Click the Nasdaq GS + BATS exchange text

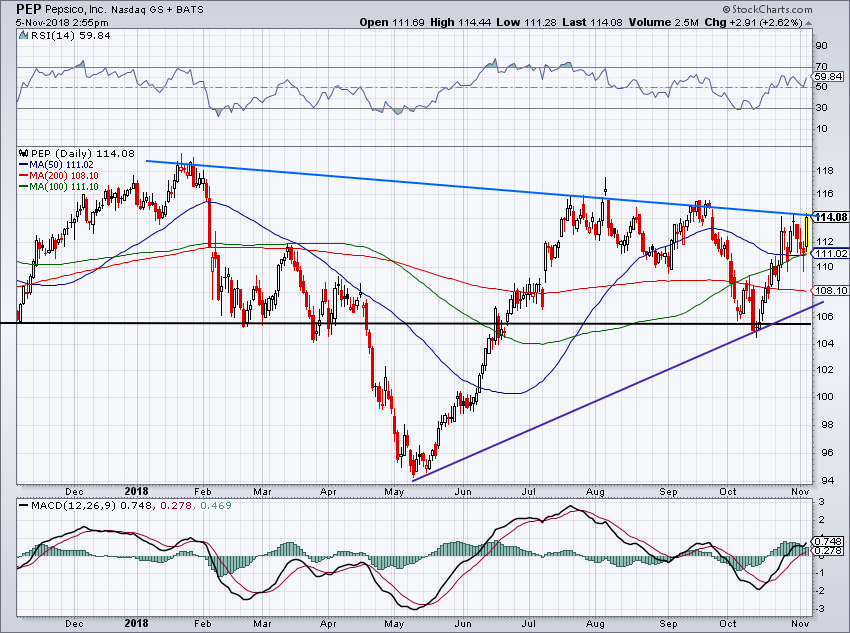(156, 10)
